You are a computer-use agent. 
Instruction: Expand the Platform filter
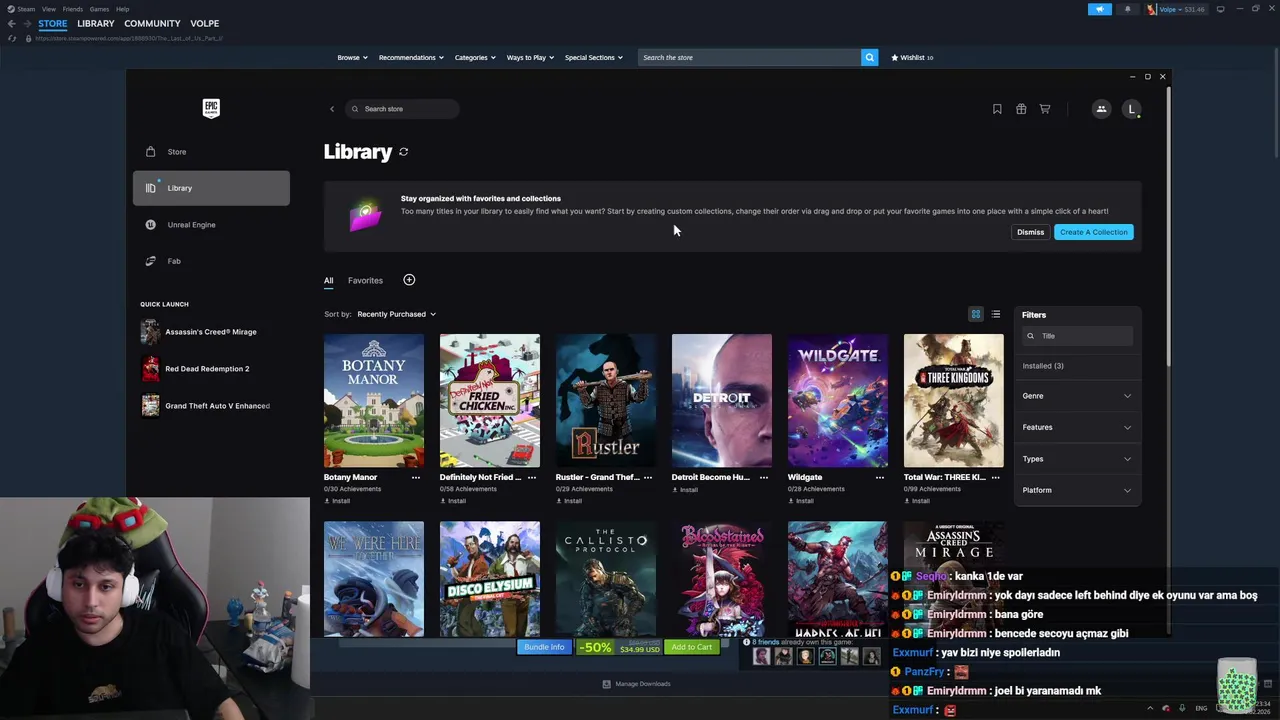[1078, 490]
